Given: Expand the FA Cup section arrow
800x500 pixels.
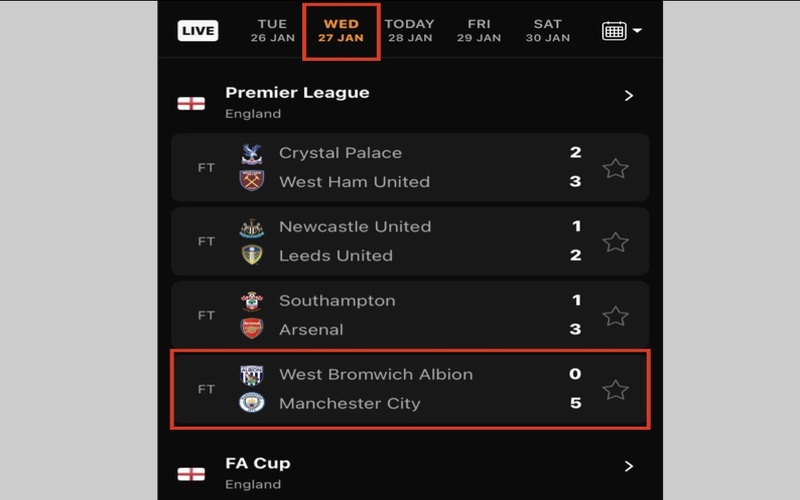Looking at the screenshot, I should [x=629, y=466].
